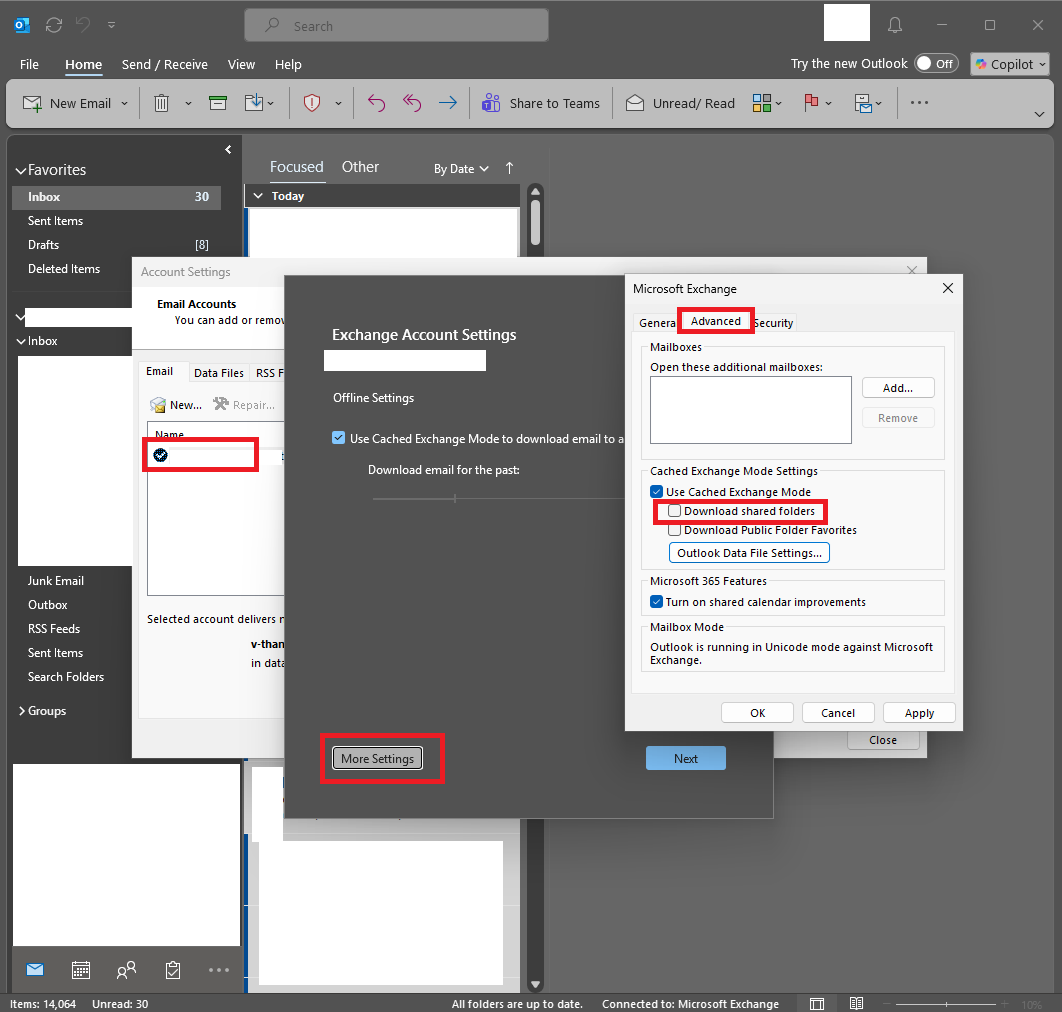The height and width of the screenshot is (1012, 1062).
Task: Click the Delete trash can icon
Action: 161,103
